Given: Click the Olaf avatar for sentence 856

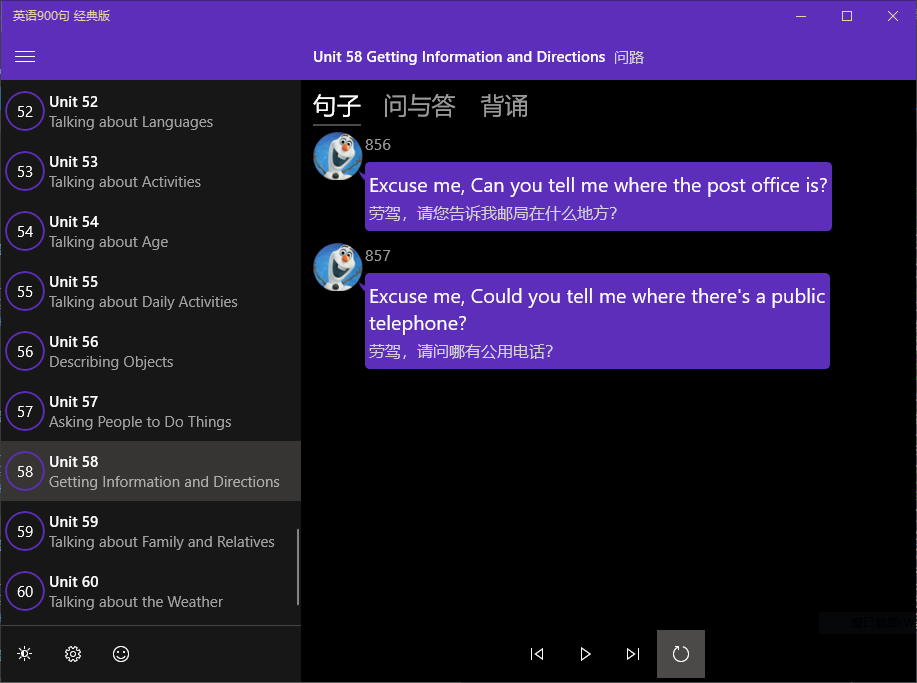Looking at the screenshot, I should pyautogui.click(x=337, y=156).
